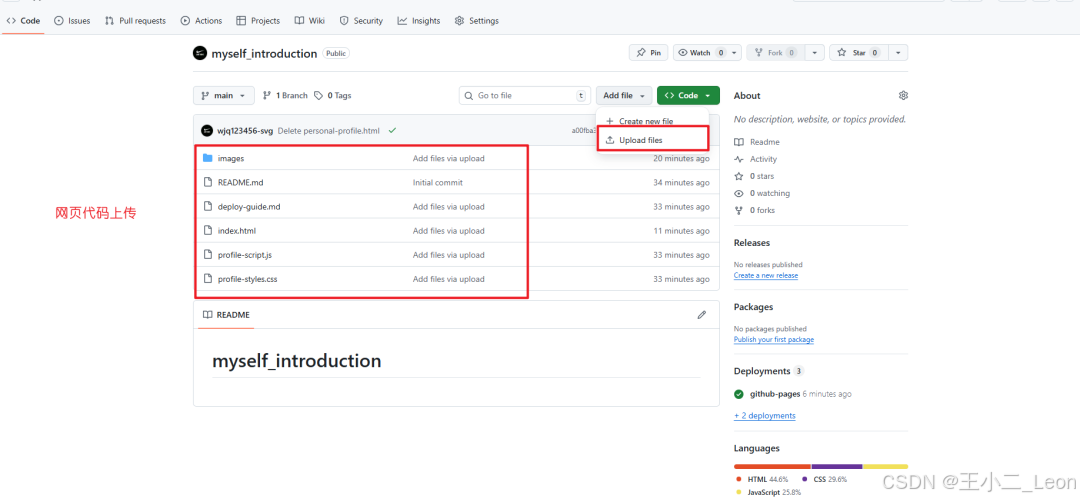Click the wjq123456-svg avatar icon
The image size is (1080, 499).
coord(207,131)
